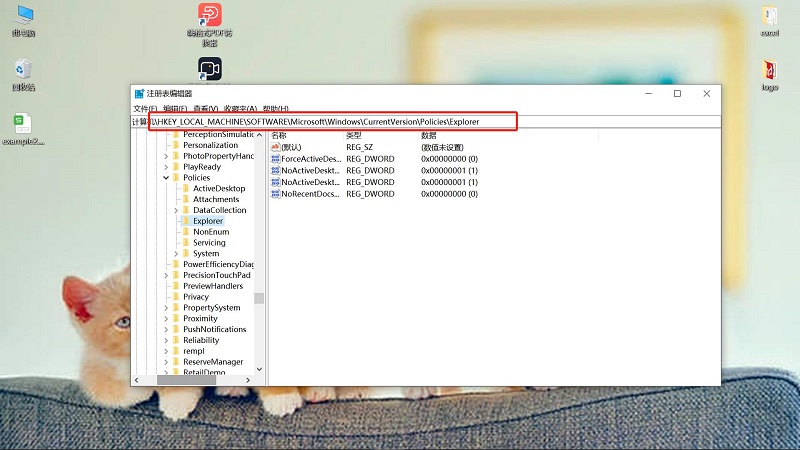Select the excel folder on desktop
Viewport: 800px width, 450px height.
pos(770,21)
